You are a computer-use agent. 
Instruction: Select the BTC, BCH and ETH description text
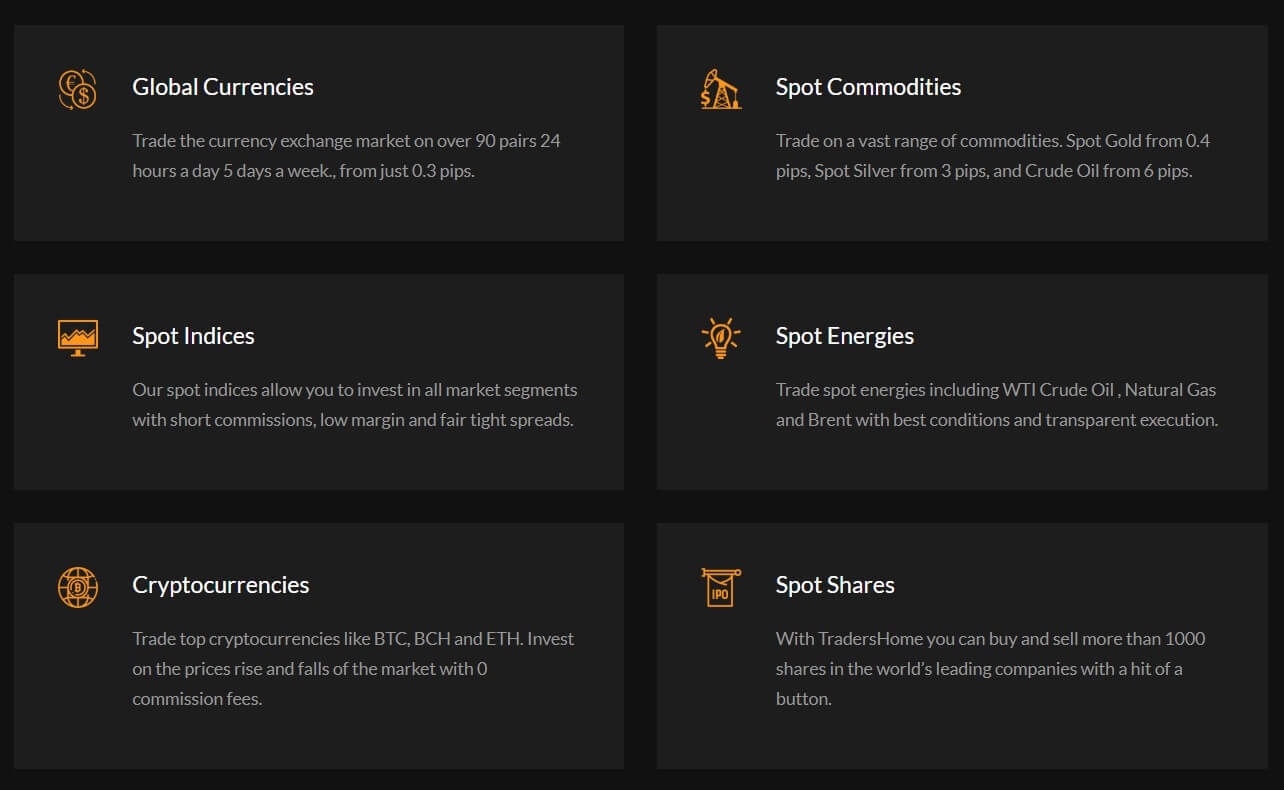pos(353,668)
